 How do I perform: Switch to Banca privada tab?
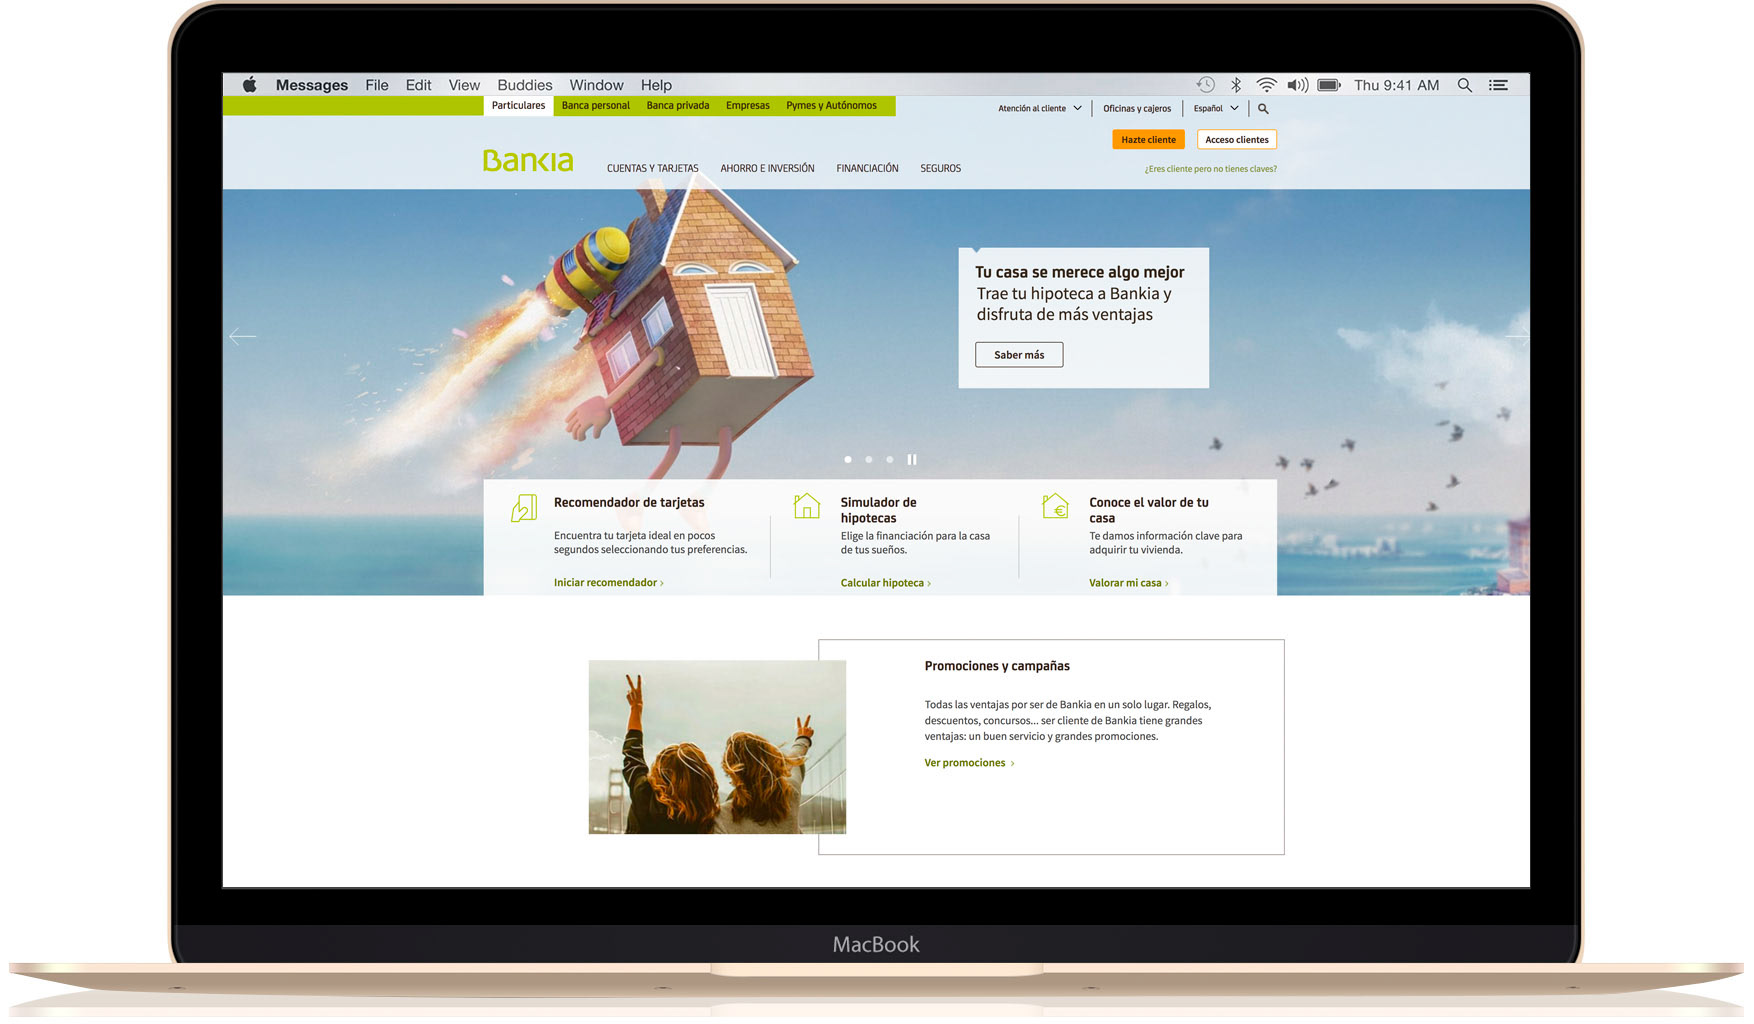[x=678, y=106]
